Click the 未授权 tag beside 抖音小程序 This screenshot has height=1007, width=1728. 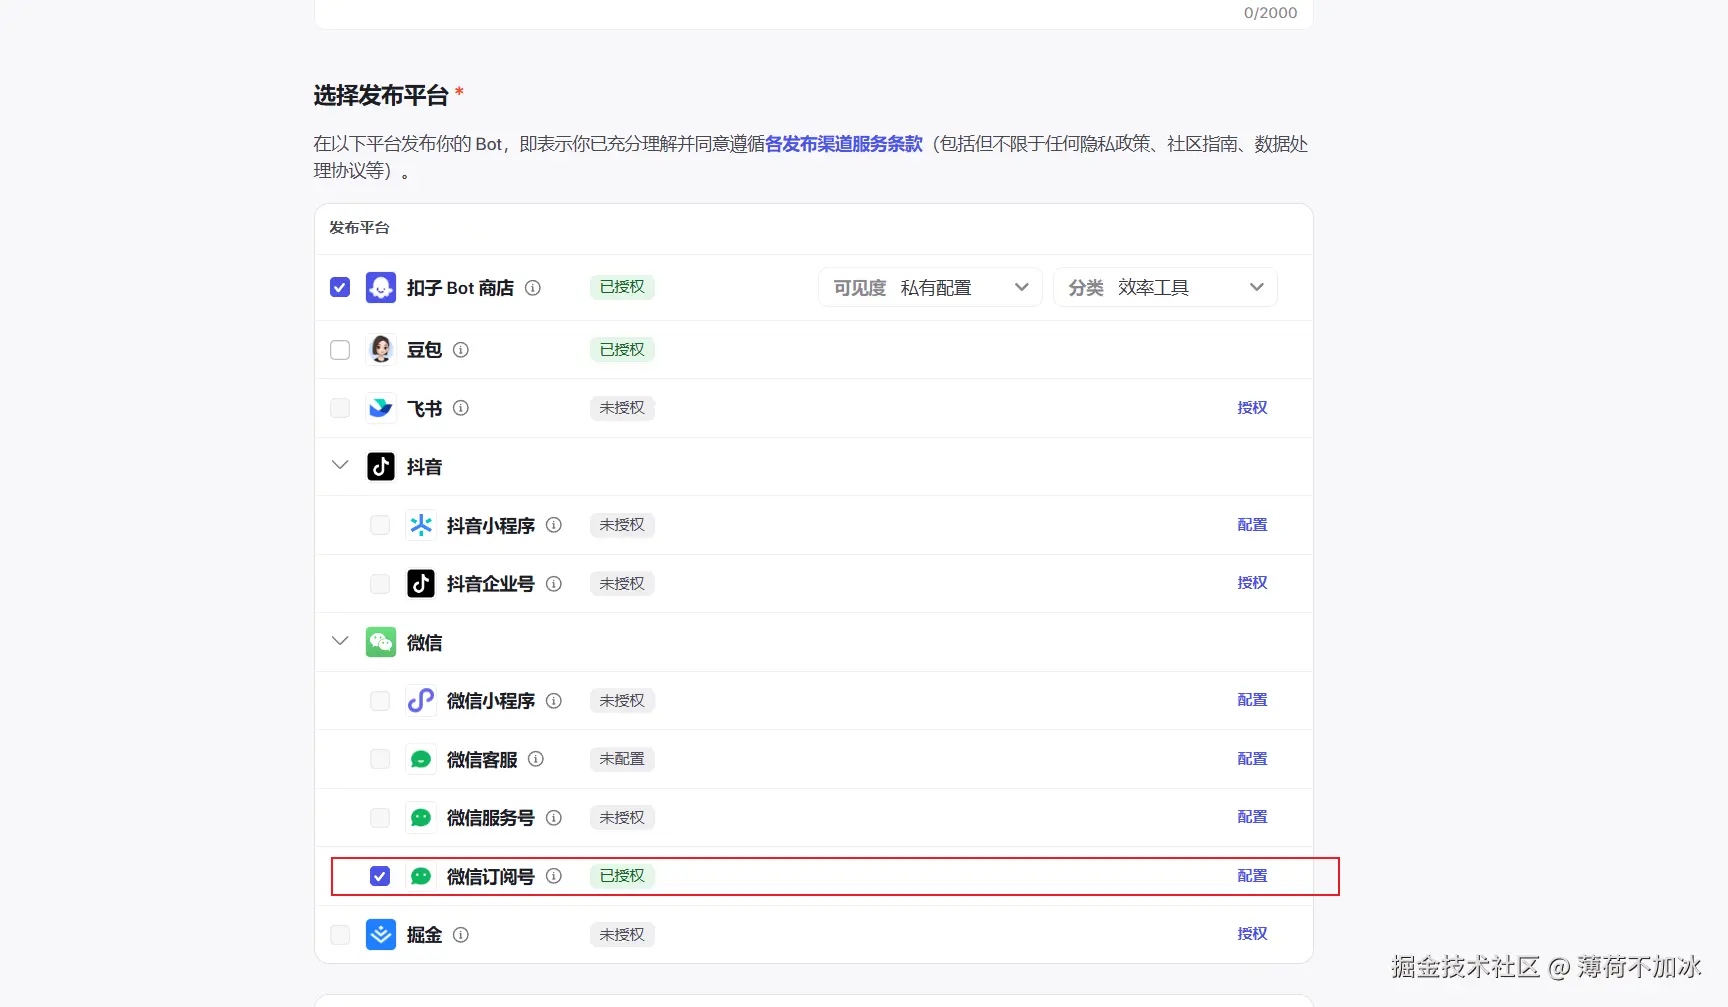[622, 525]
